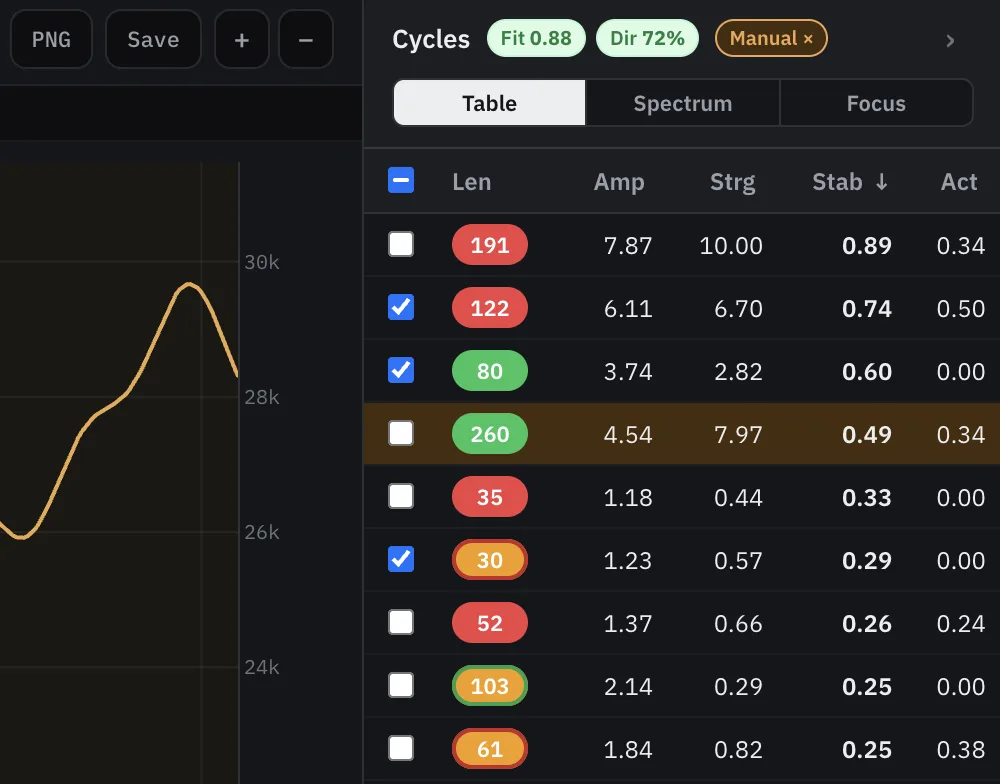This screenshot has width=1000, height=784.
Task: Sort by the Amp column header
Action: pyautogui.click(x=619, y=182)
